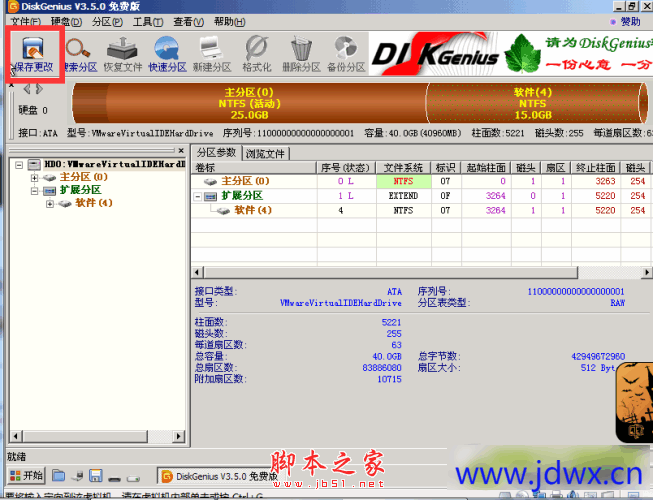Switch to the 分区参数 tab
This screenshot has width=653, height=500.
[217, 152]
